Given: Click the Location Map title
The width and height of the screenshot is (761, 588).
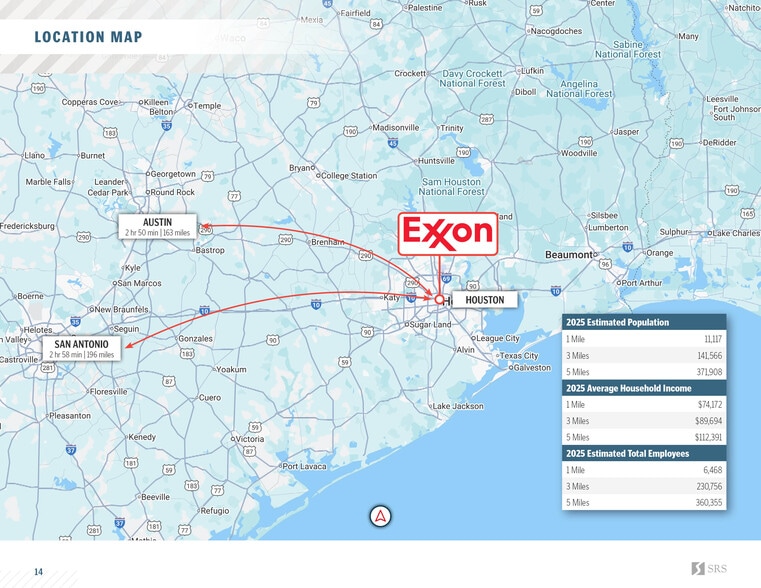Looking at the screenshot, I should coord(88,38).
